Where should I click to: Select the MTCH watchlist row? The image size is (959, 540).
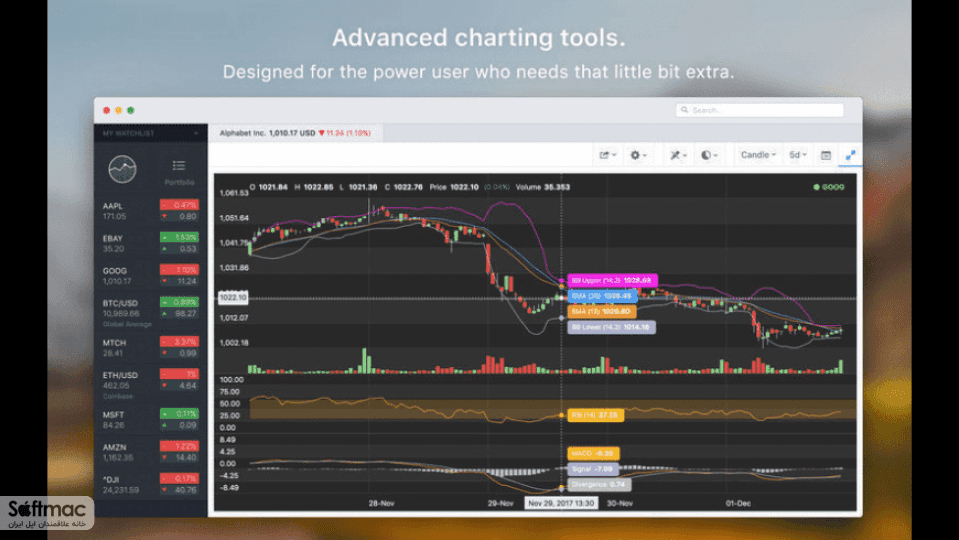coord(150,347)
